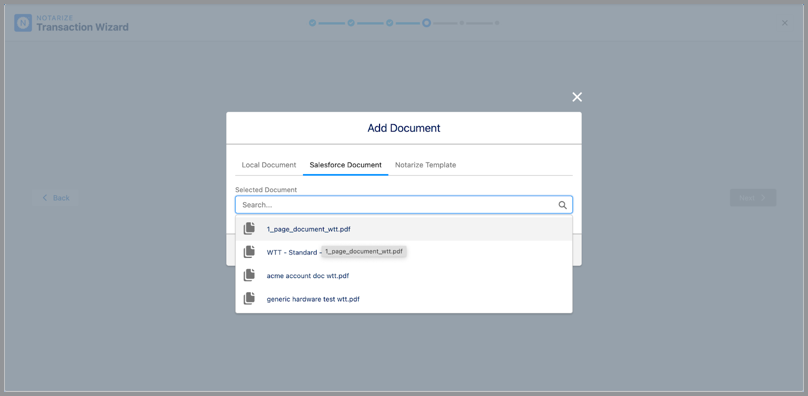The height and width of the screenshot is (396, 808).
Task: Select generic hardware test wtt.pdf
Action: click(404, 299)
